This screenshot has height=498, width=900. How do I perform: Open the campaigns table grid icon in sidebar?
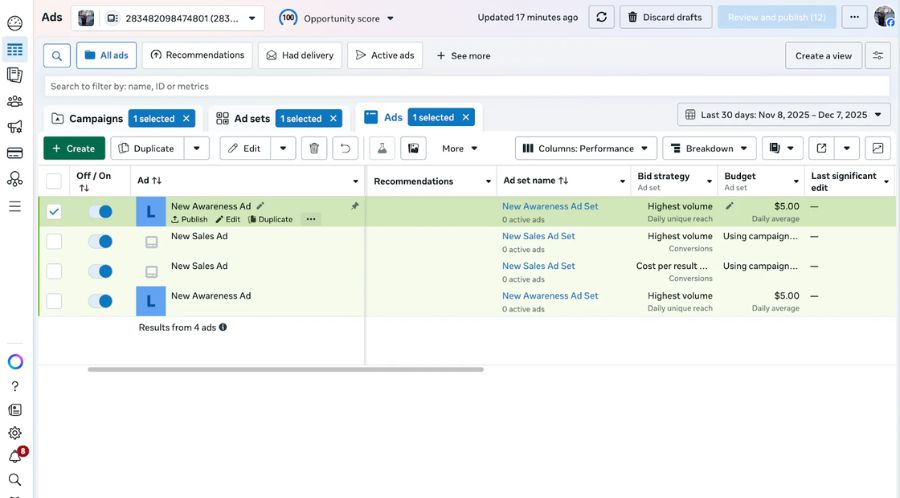15,50
